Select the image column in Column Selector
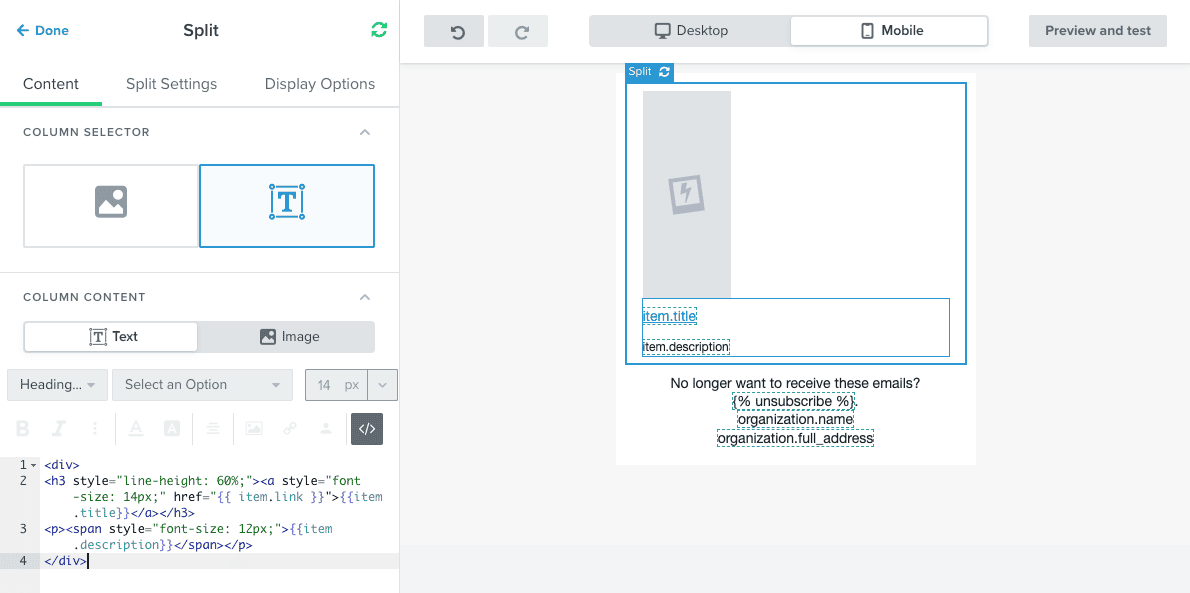Image resolution: width=1190 pixels, height=593 pixels. point(111,205)
